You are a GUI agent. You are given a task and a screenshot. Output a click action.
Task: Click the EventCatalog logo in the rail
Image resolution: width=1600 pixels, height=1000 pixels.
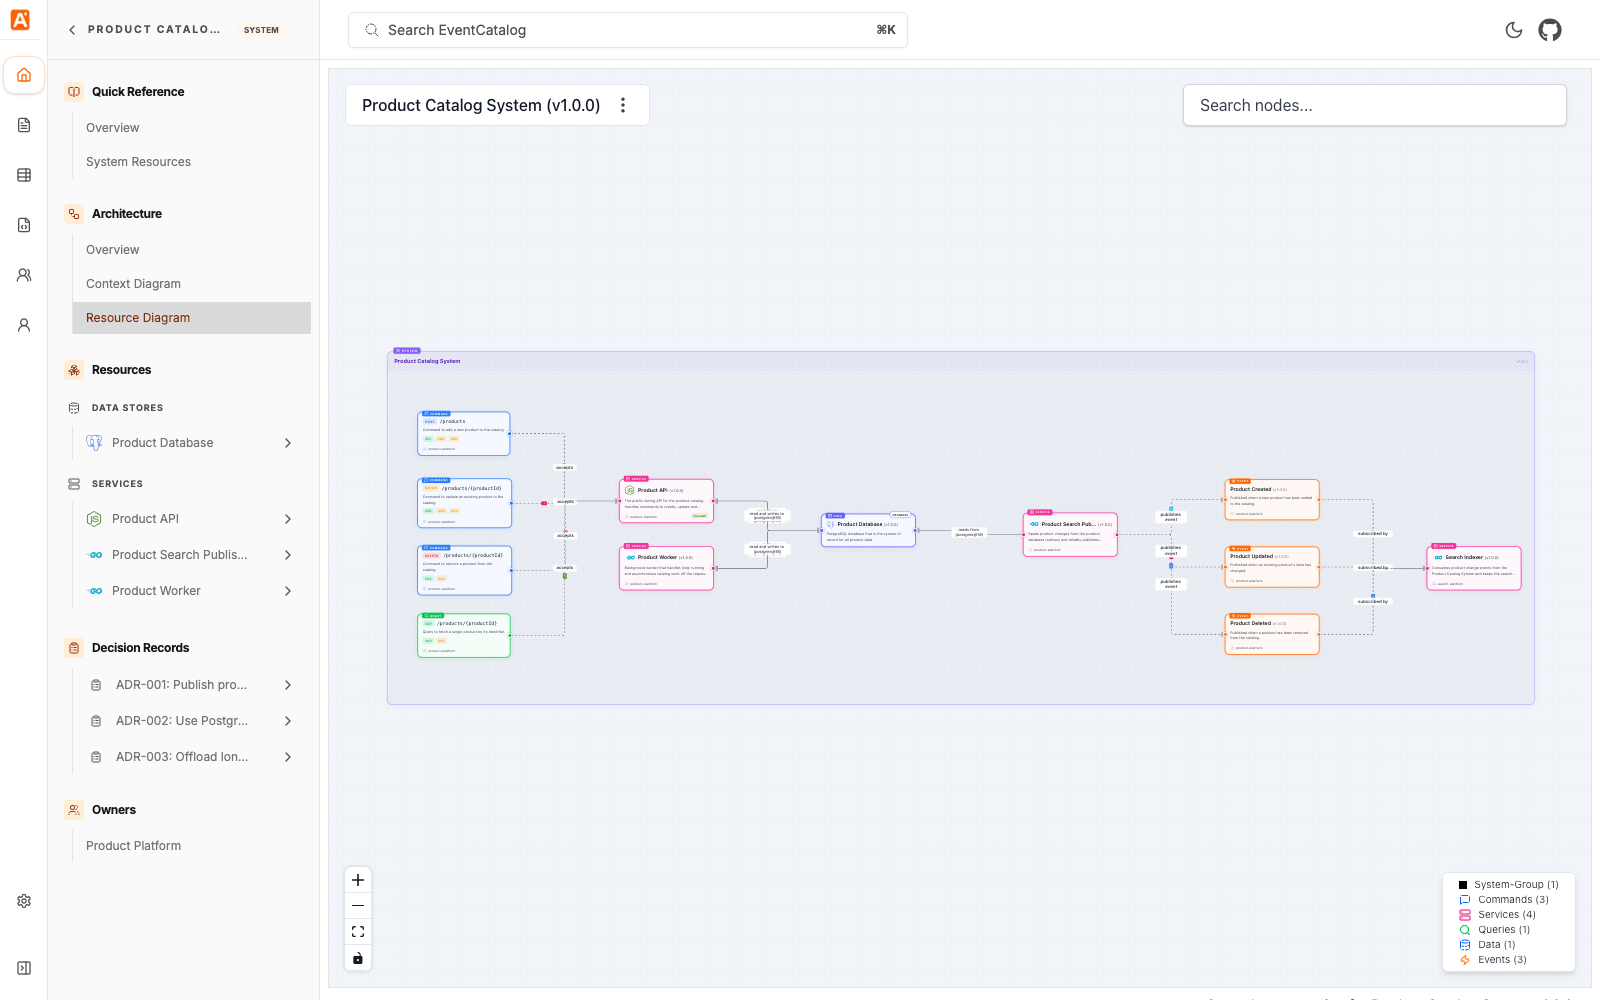coord(20,19)
